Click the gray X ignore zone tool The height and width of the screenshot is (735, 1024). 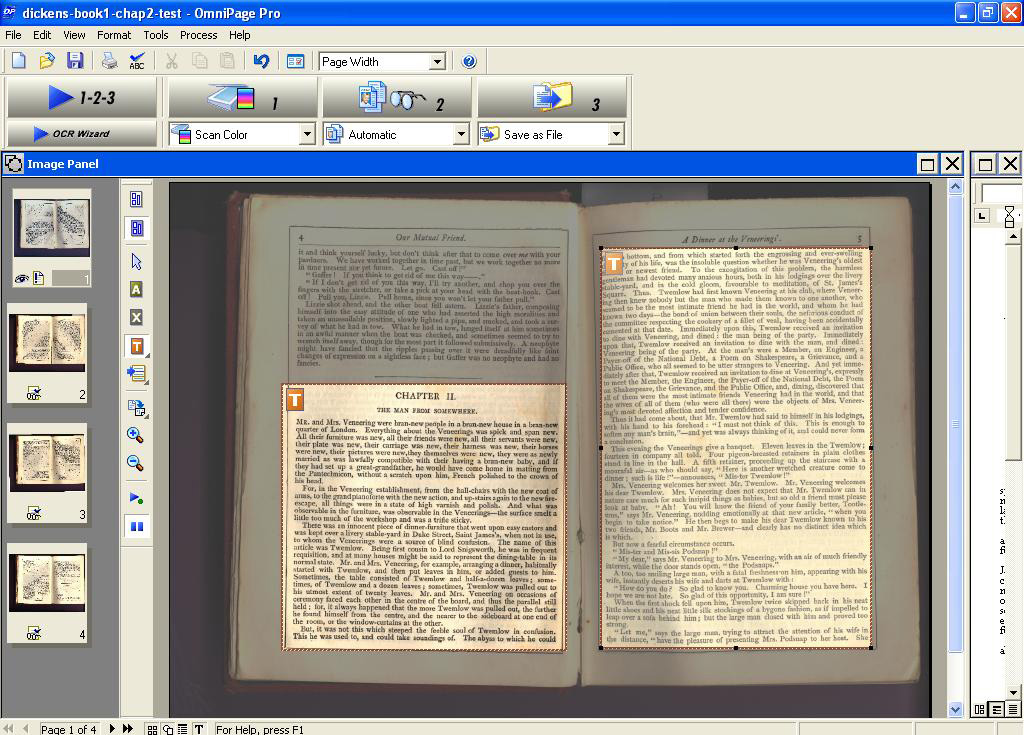click(136, 318)
